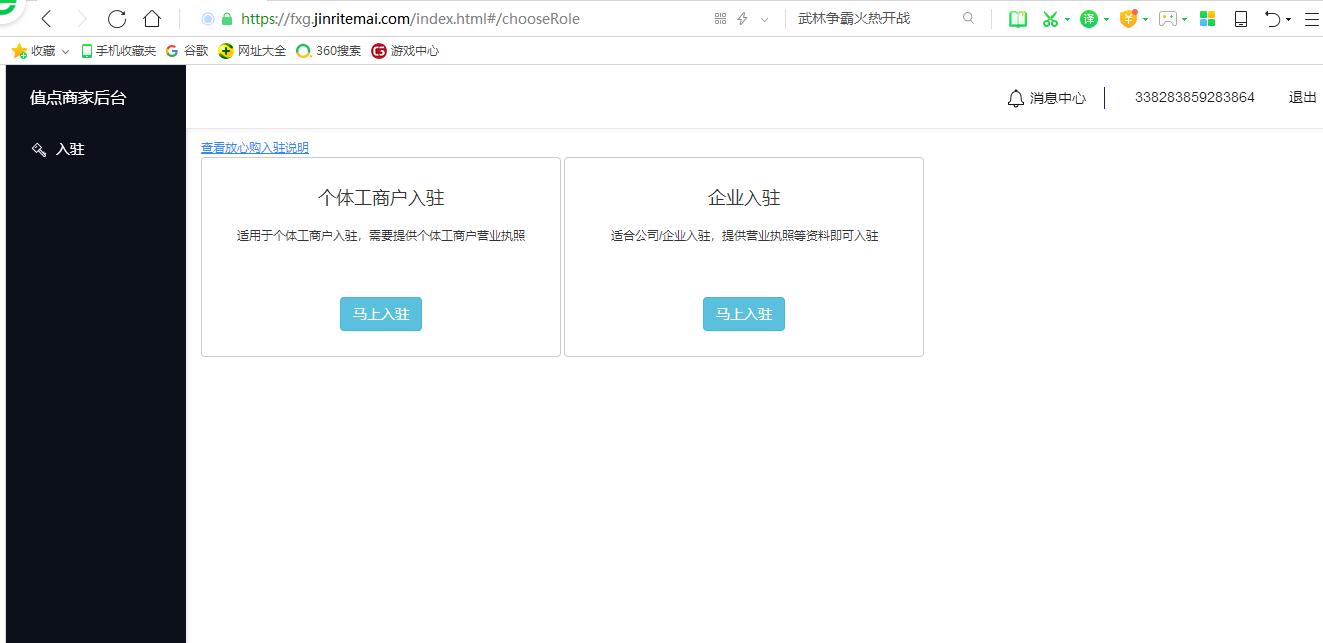Image resolution: width=1323 pixels, height=643 pixels.
Task: Click the search box showing 武林争霸火热开战
Action: click(x=855, y=18)
